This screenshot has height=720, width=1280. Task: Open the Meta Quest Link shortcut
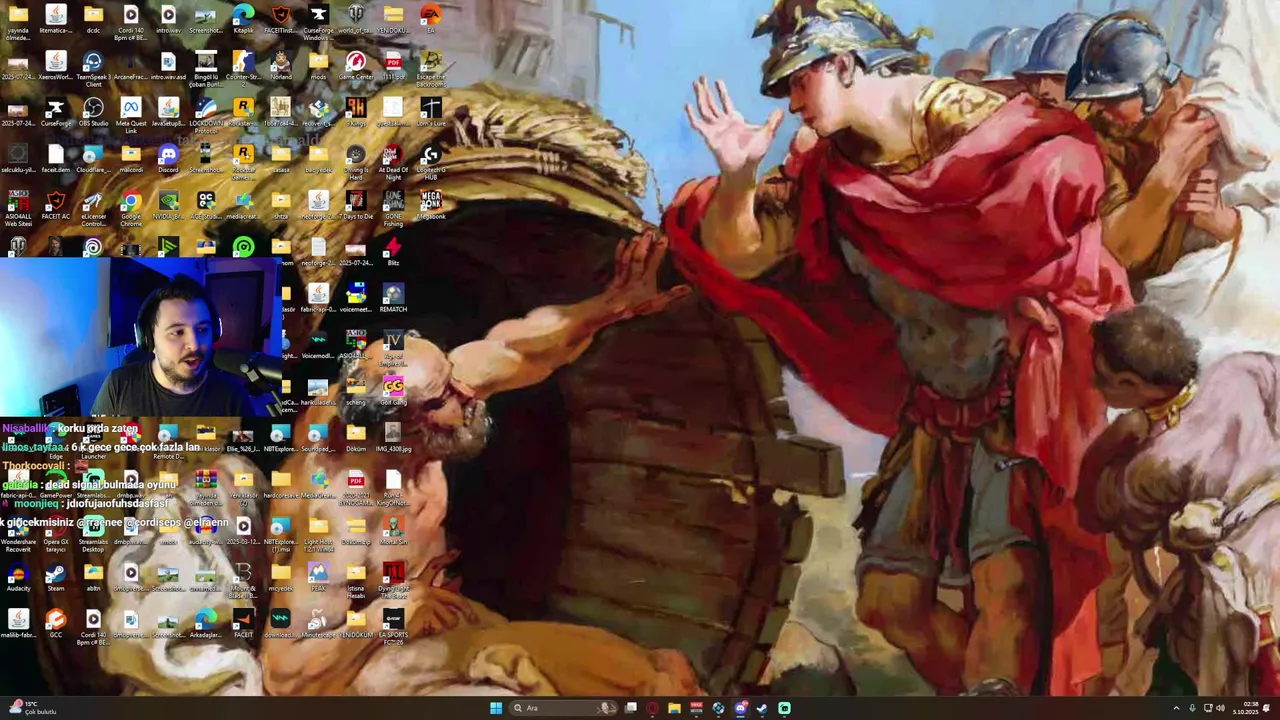coord(131,115)
